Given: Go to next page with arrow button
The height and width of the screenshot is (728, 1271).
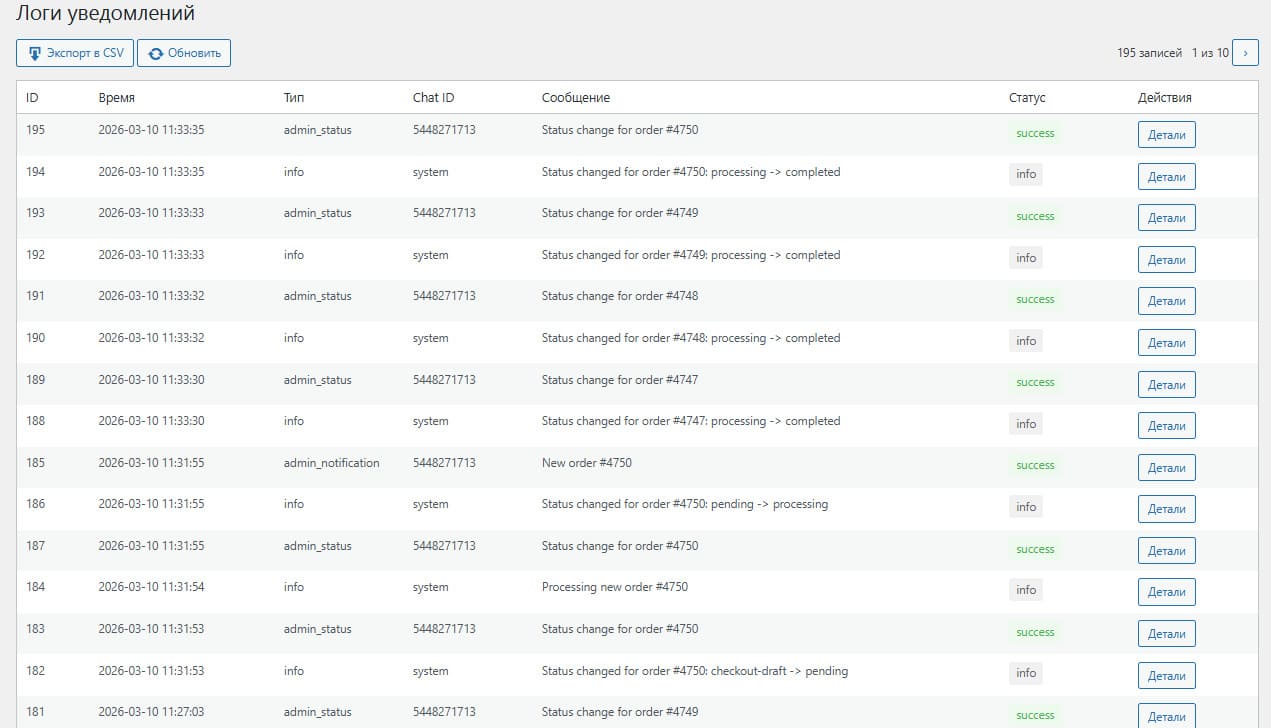Looking at the screenshot, I should tap(1245, 53).
